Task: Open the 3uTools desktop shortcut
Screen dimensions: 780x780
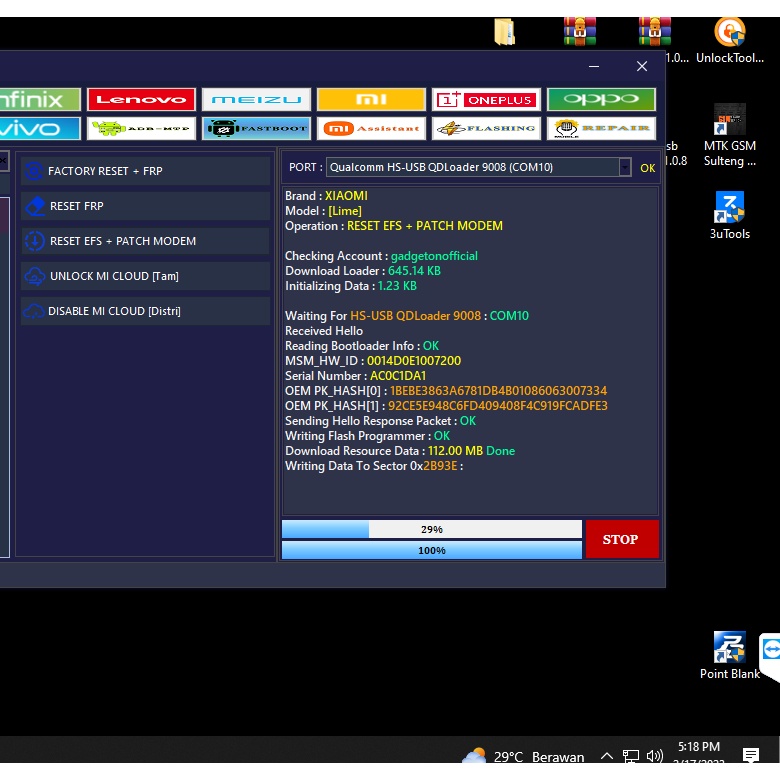Action: tap(729, 215)
